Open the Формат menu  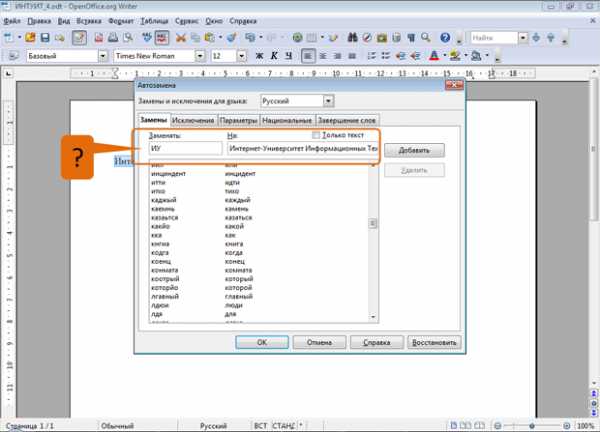tap(121, 21)
